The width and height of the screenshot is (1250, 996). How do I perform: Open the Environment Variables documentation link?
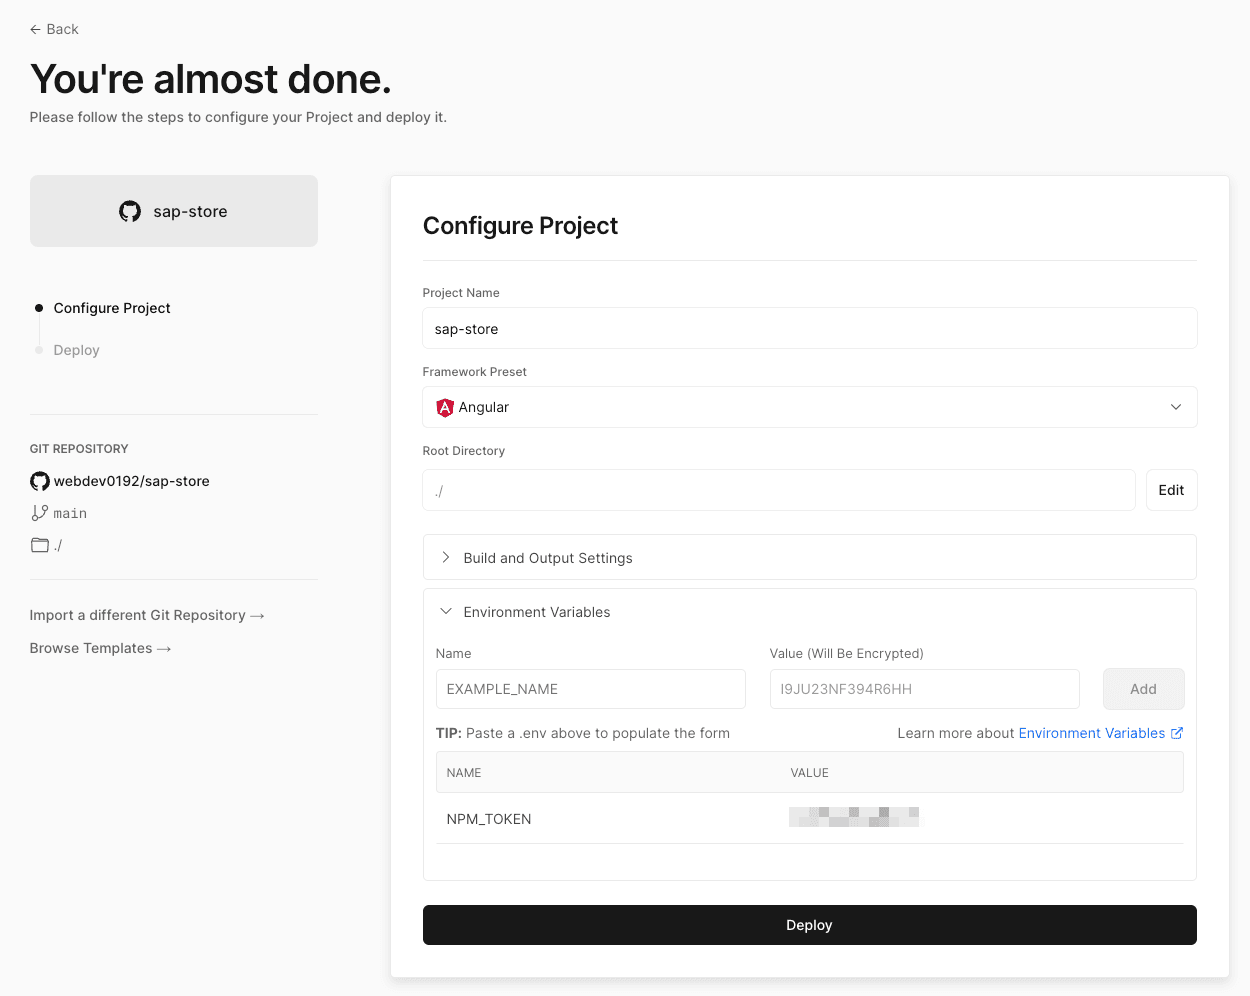coord(1093,732)
